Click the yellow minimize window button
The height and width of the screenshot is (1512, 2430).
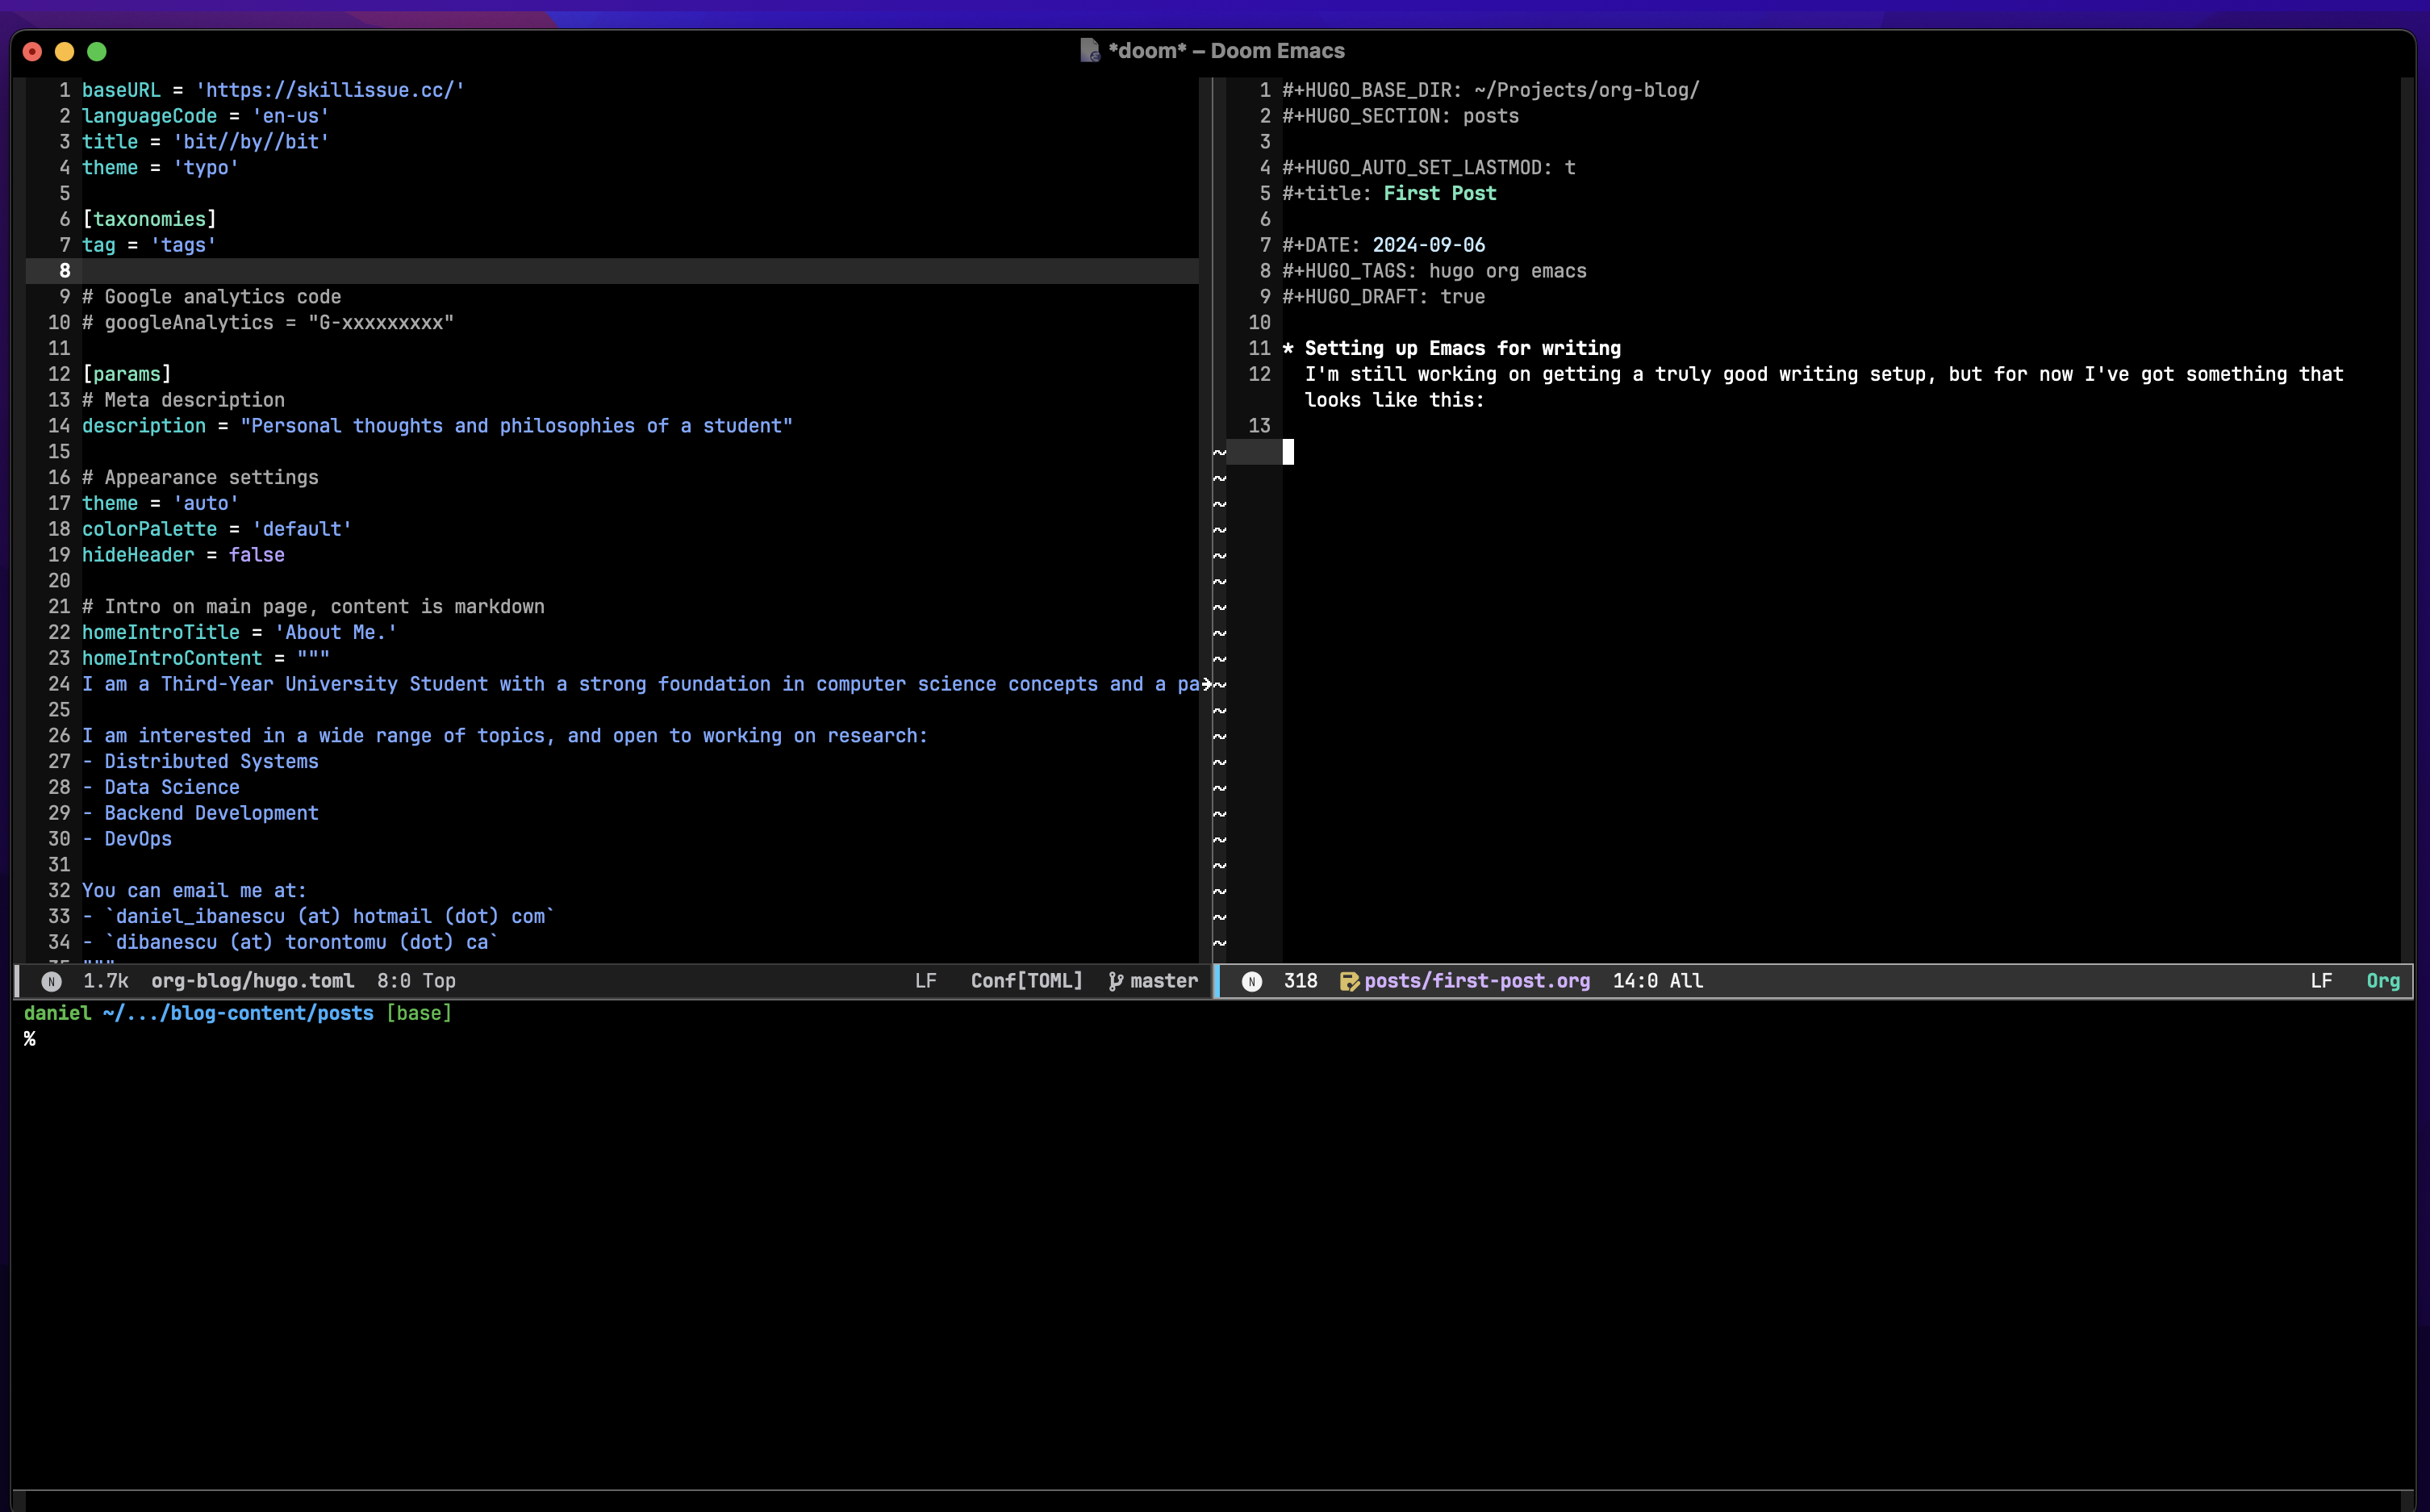(x=65, y=51)
